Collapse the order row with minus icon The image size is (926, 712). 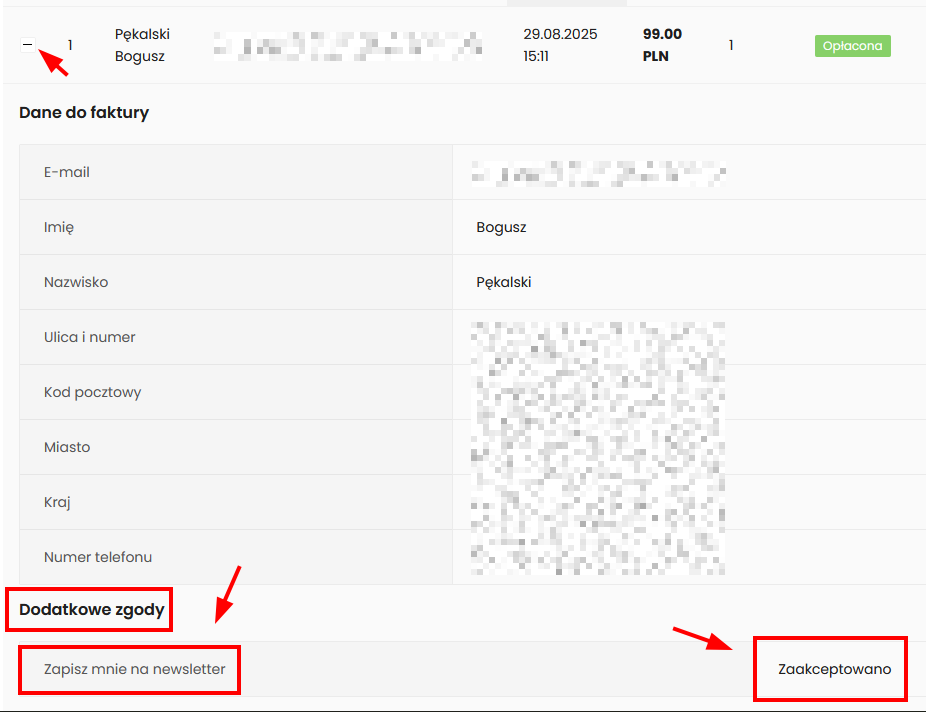[x=28, y=45]
